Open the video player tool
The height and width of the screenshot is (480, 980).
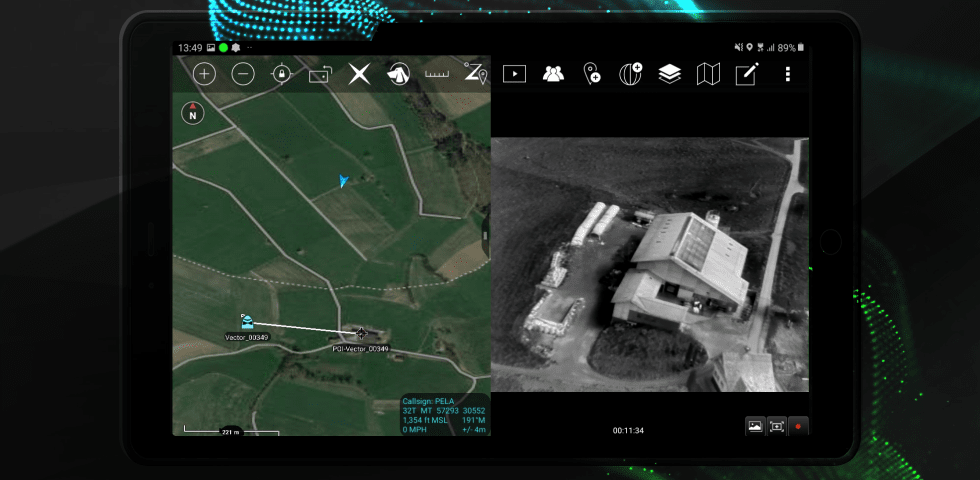click(514, 74)
